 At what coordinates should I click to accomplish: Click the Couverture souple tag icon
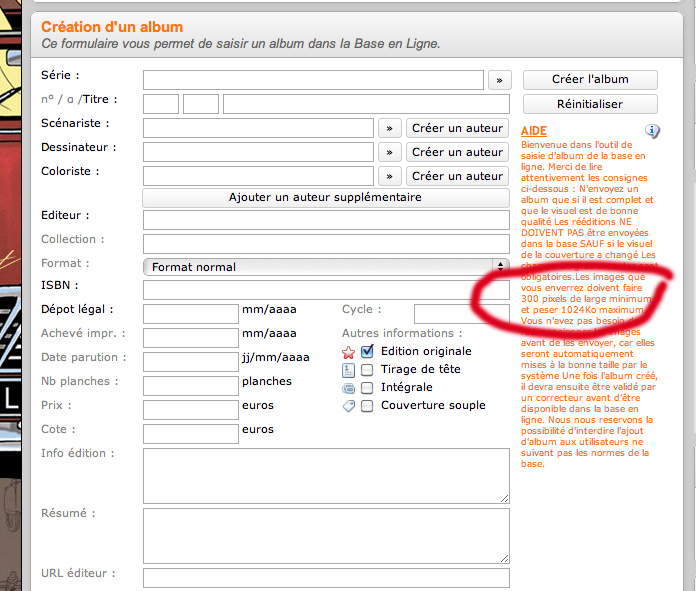tap(348, 406)
